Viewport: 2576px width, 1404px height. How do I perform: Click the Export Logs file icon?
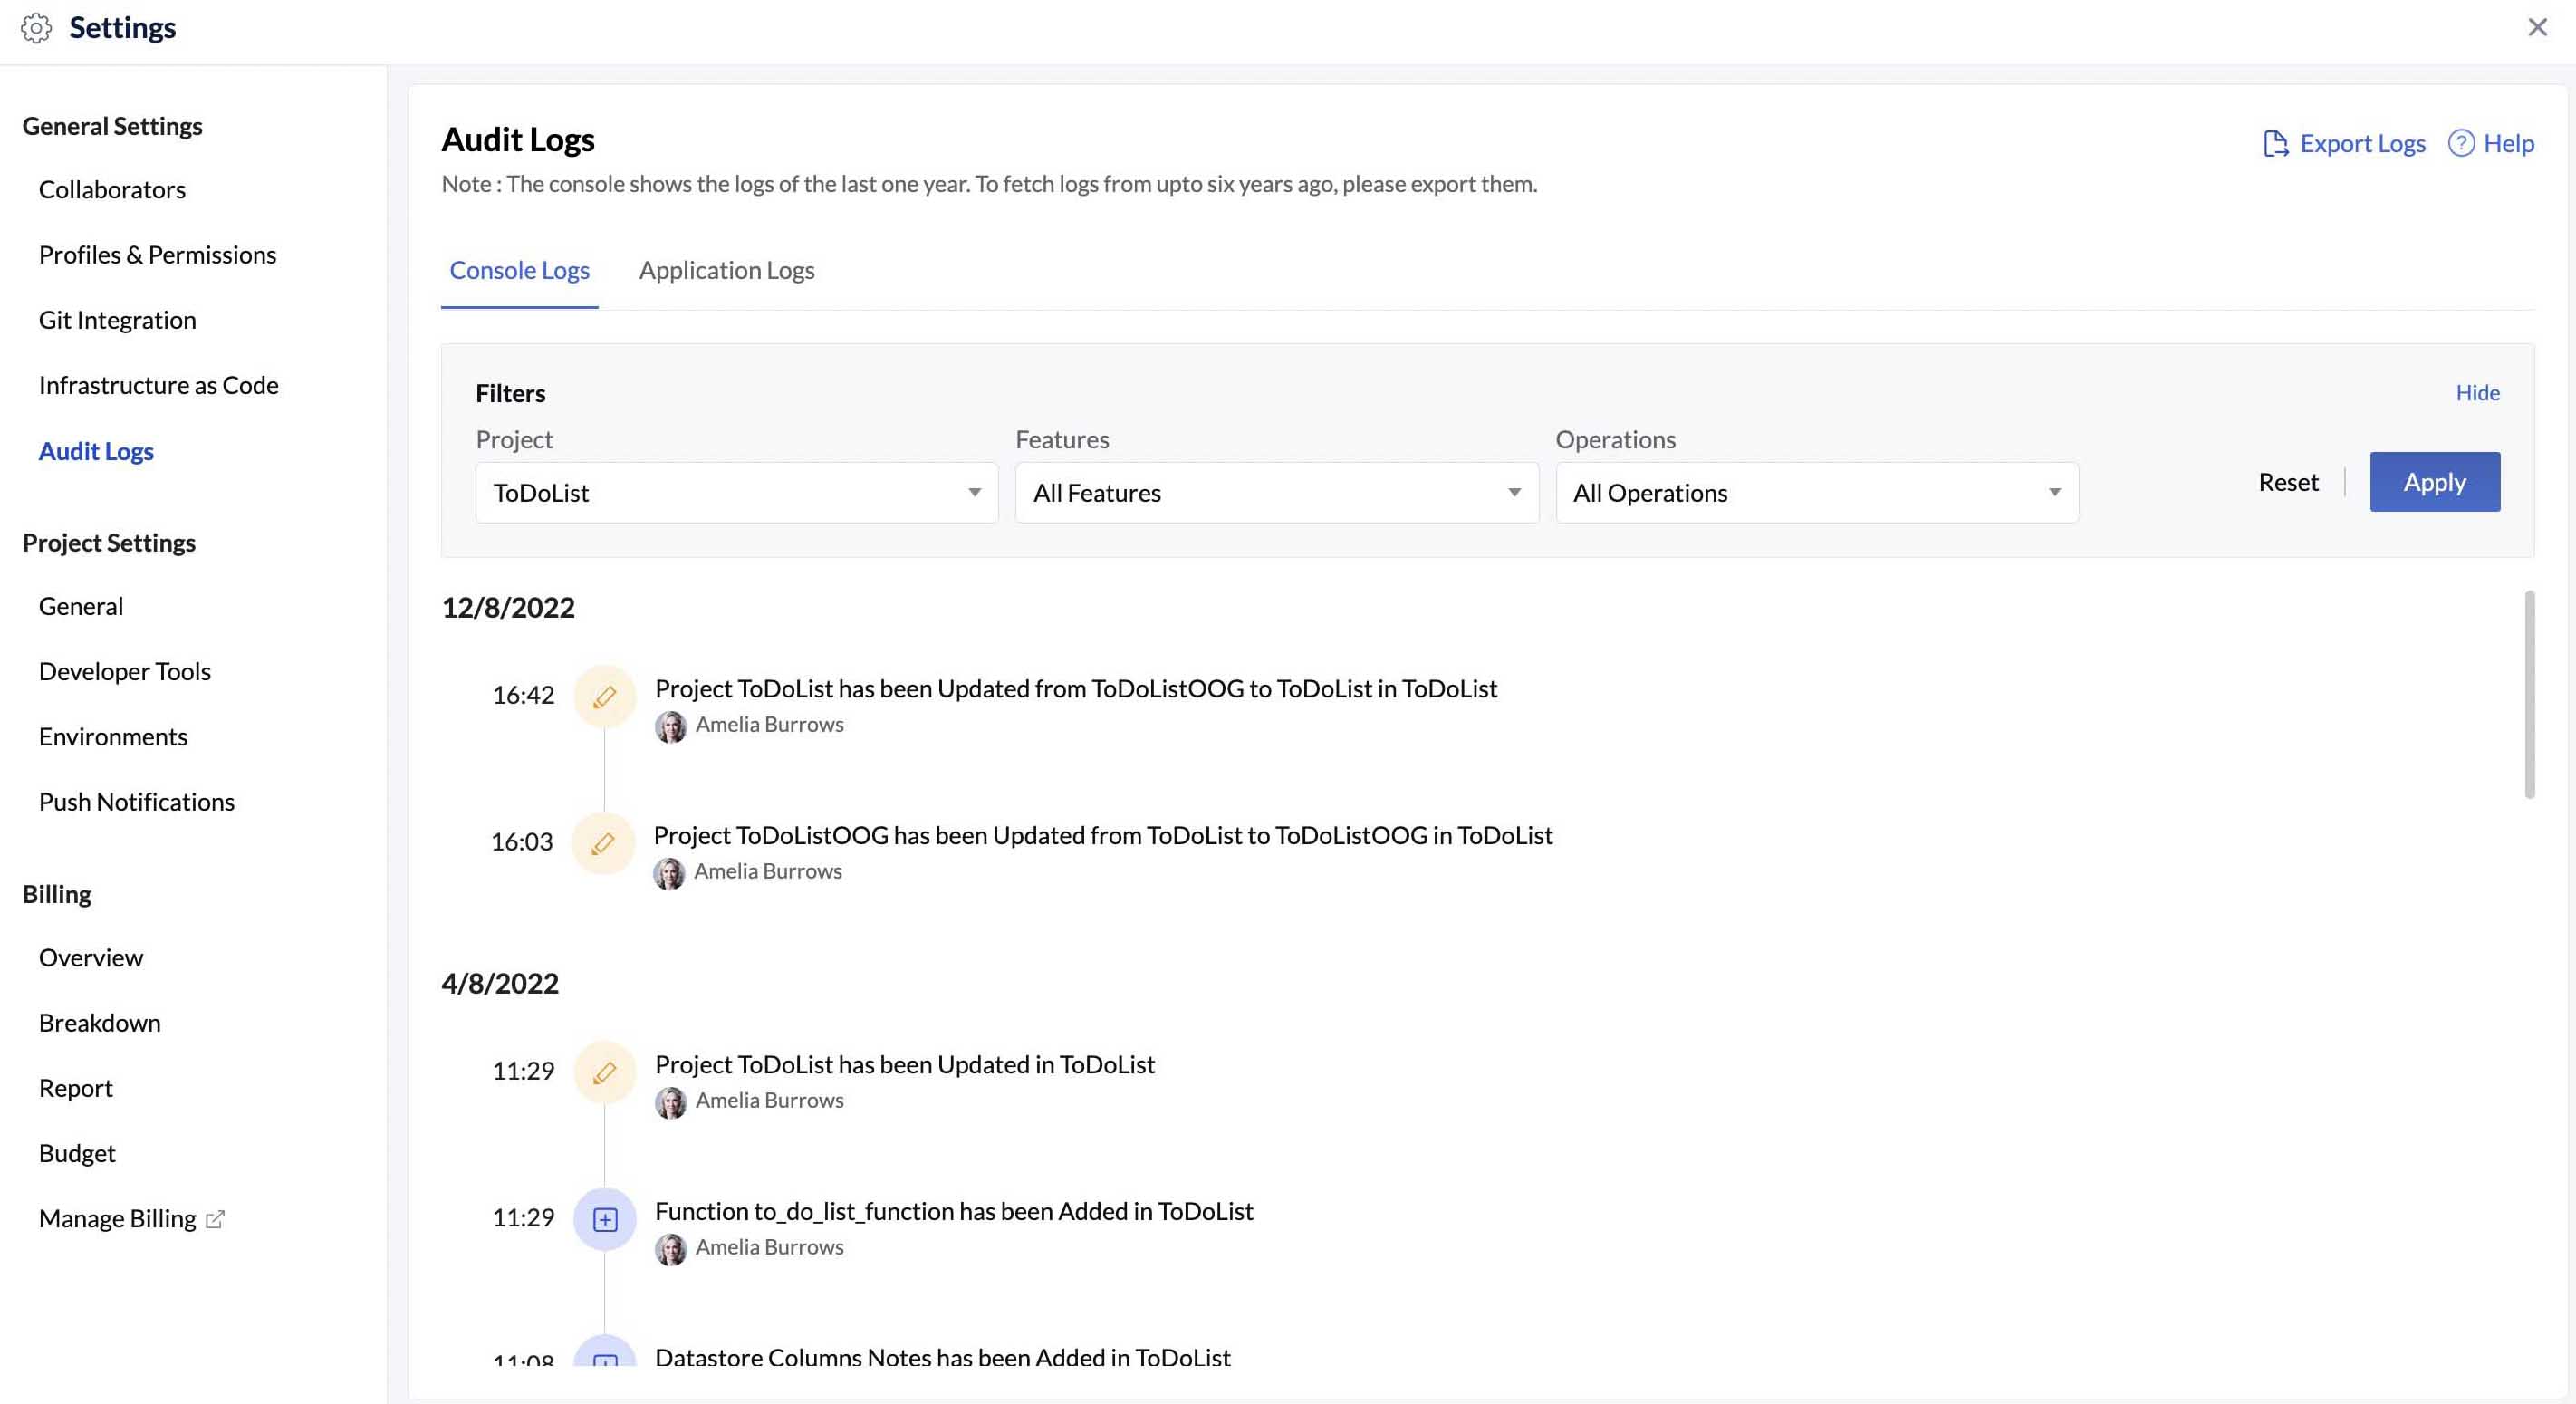point(2275,144)
